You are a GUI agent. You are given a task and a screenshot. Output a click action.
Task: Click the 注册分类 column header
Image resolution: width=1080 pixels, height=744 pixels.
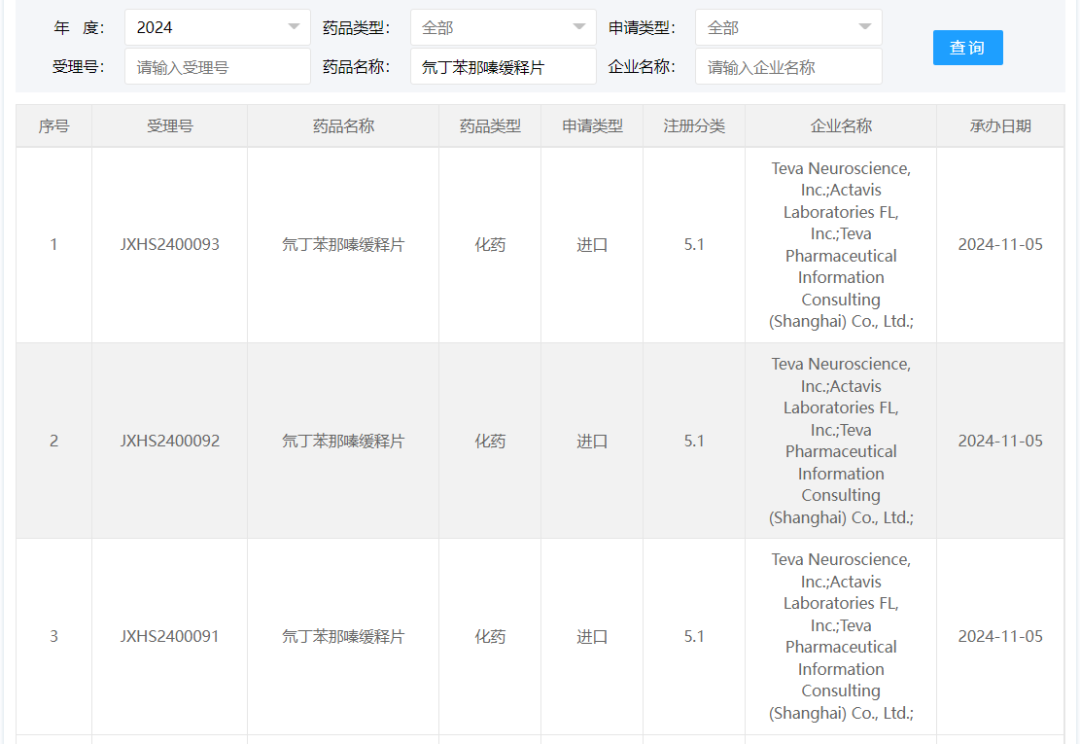pyautogui.click(x=694, y=126)
